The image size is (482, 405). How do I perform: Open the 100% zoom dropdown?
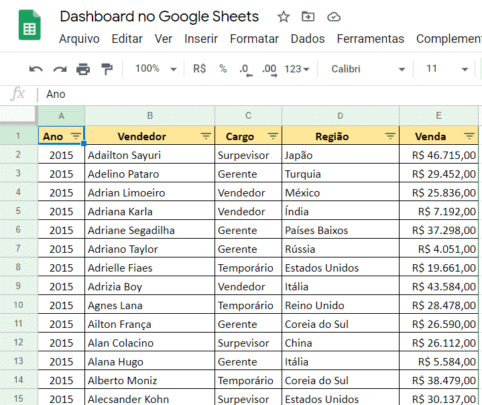point(156,69)
